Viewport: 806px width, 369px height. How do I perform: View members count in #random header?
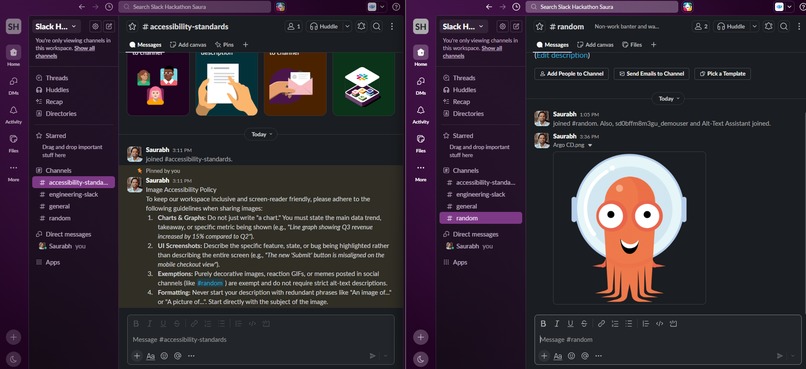point(700,26)
